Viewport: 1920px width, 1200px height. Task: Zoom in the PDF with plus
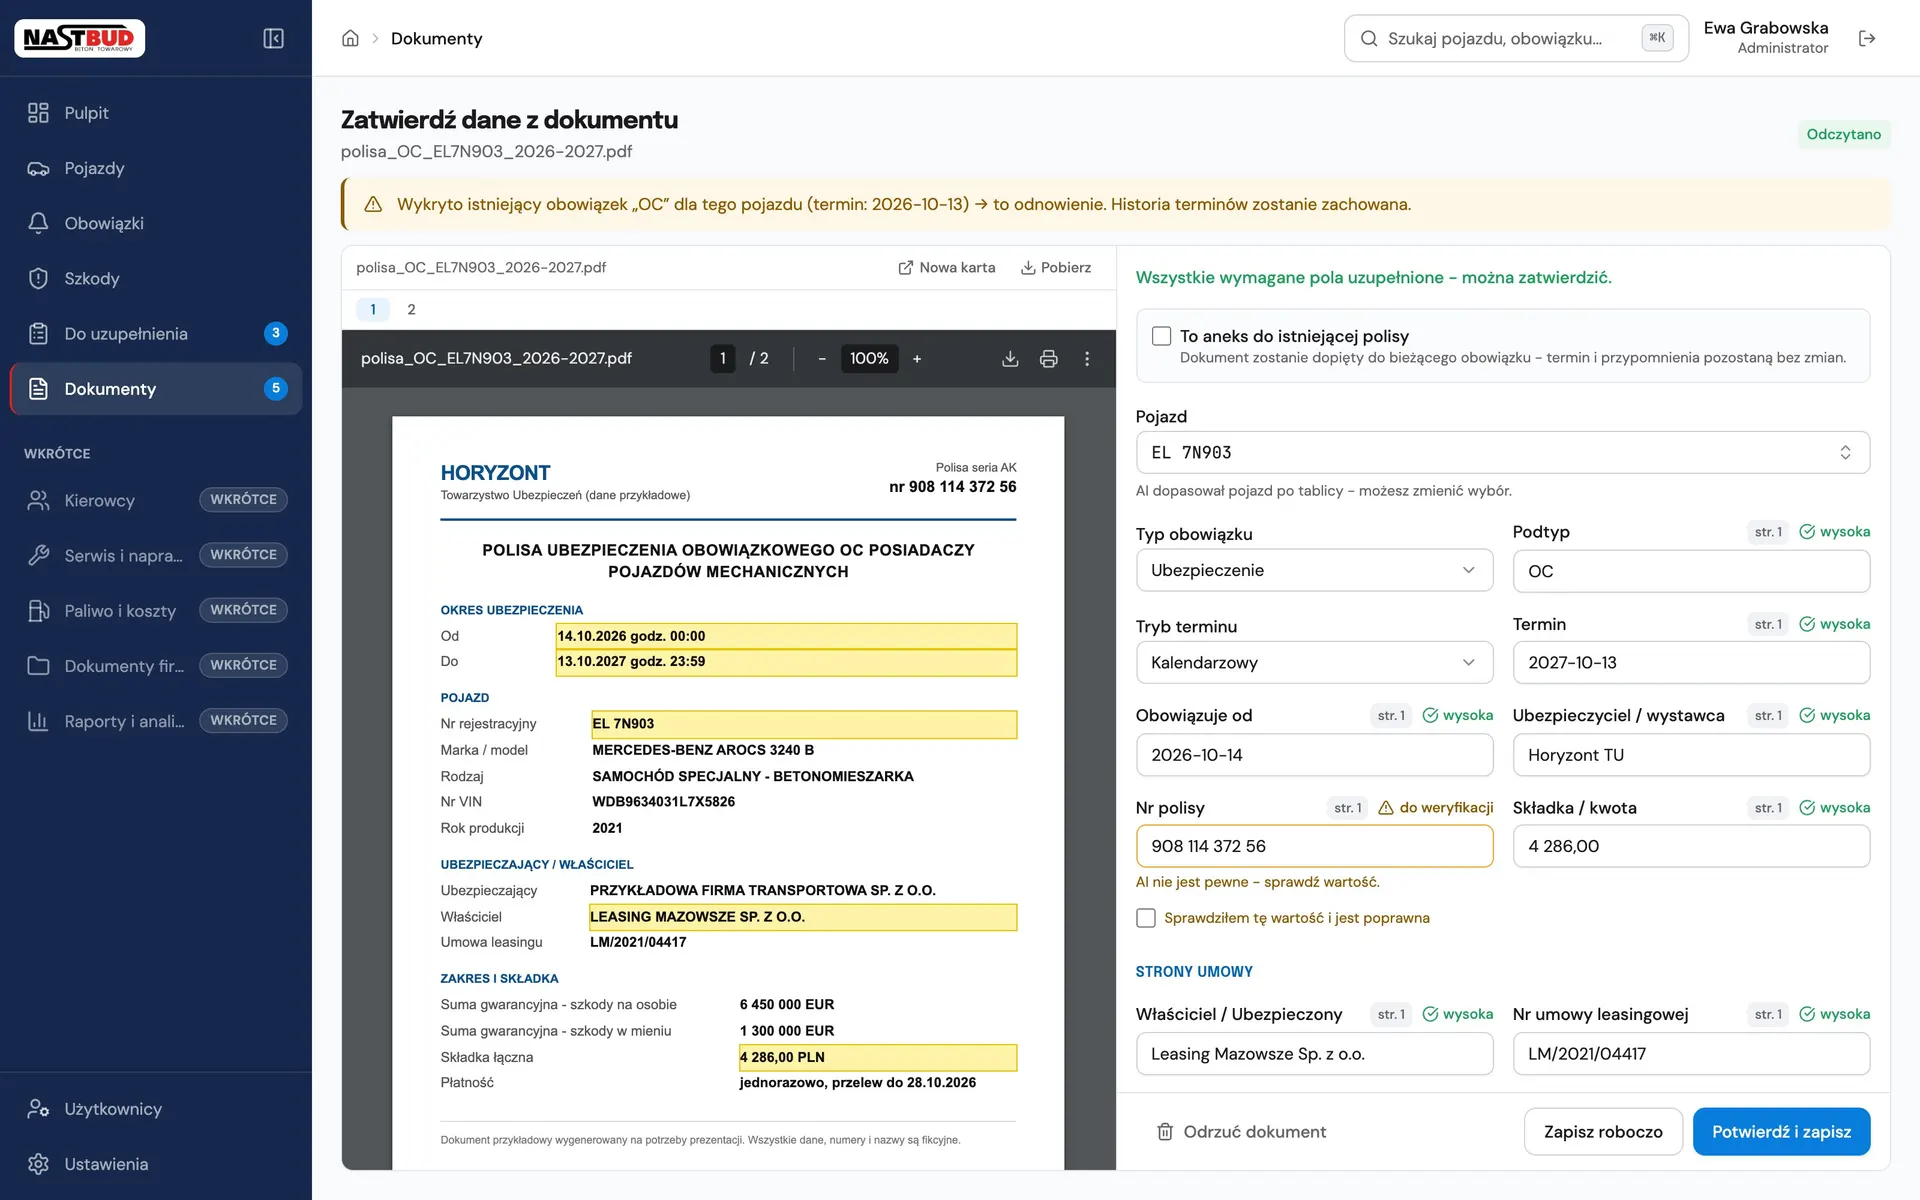pos(917,358)
